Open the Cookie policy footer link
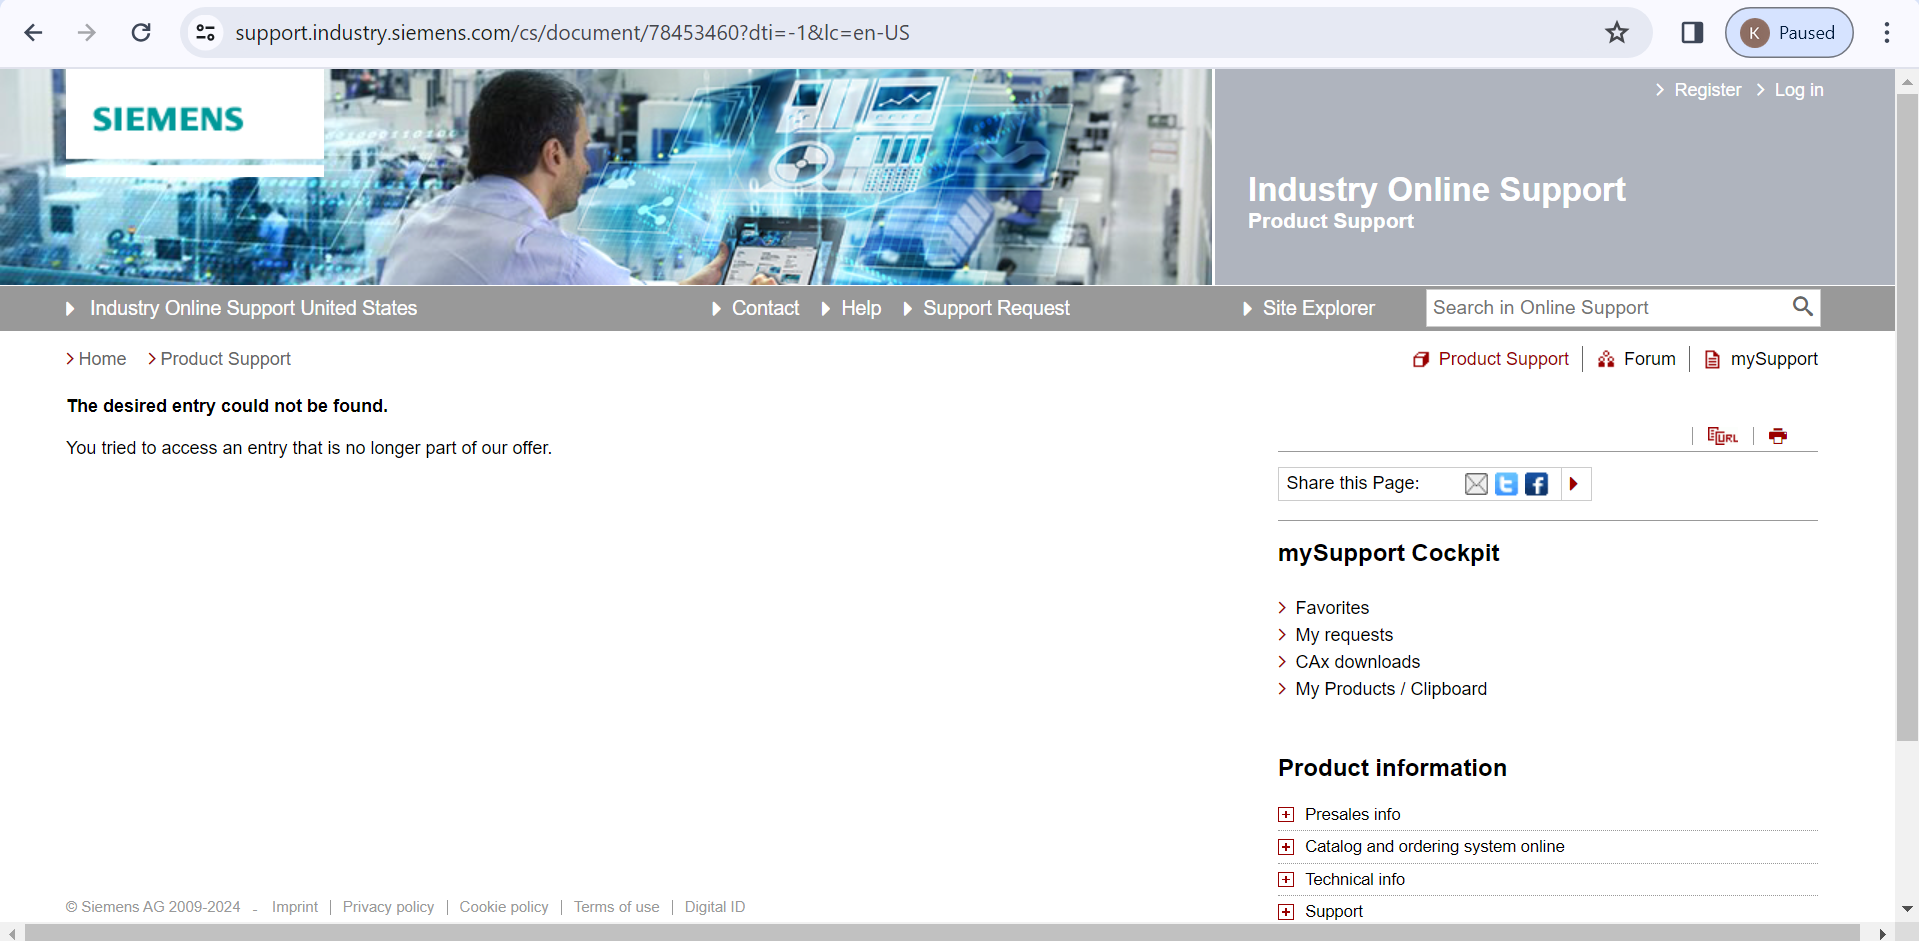 [504, 907]
